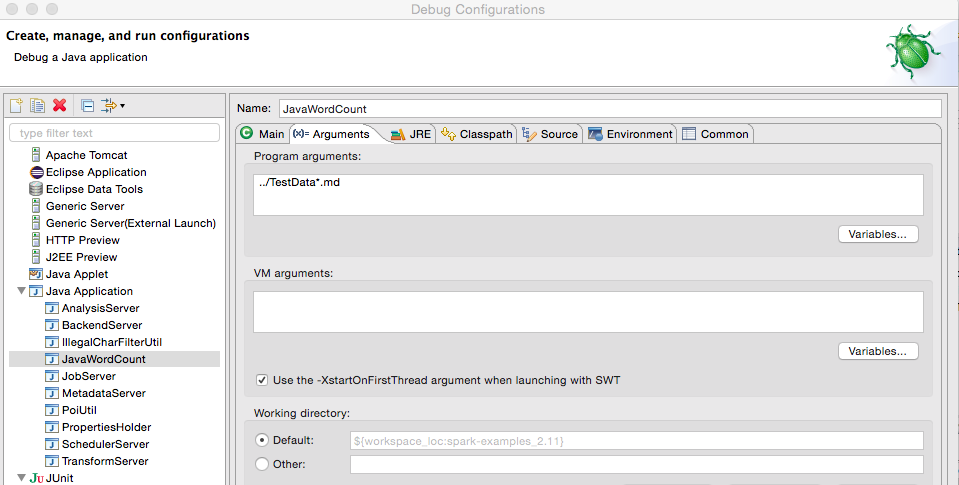
Task: Select the Default working directory radio button
Action: 262,440
